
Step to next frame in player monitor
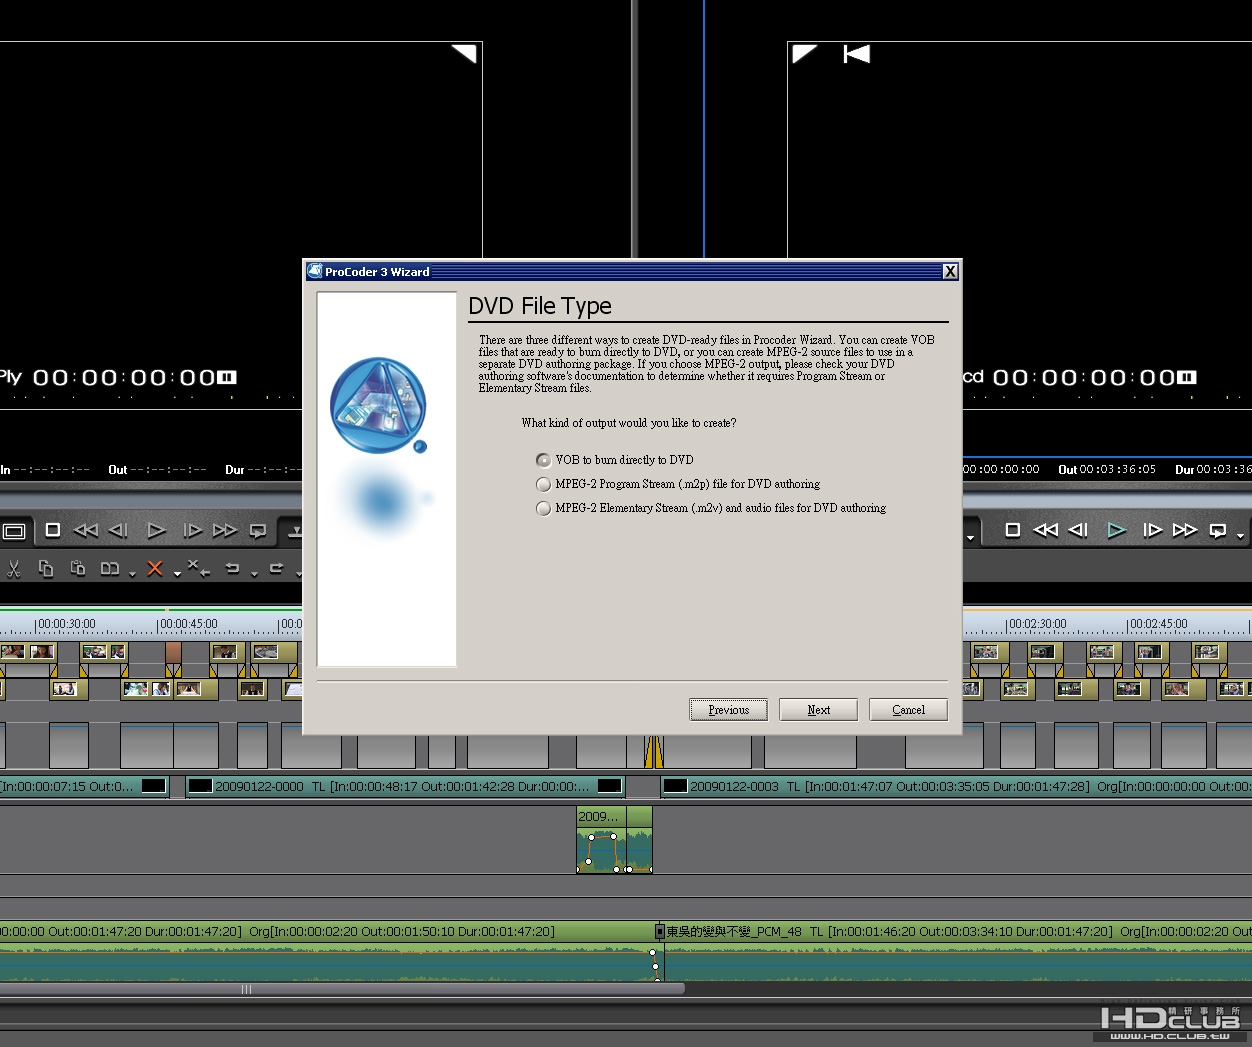pyautogui.click(x=192, y=530)
